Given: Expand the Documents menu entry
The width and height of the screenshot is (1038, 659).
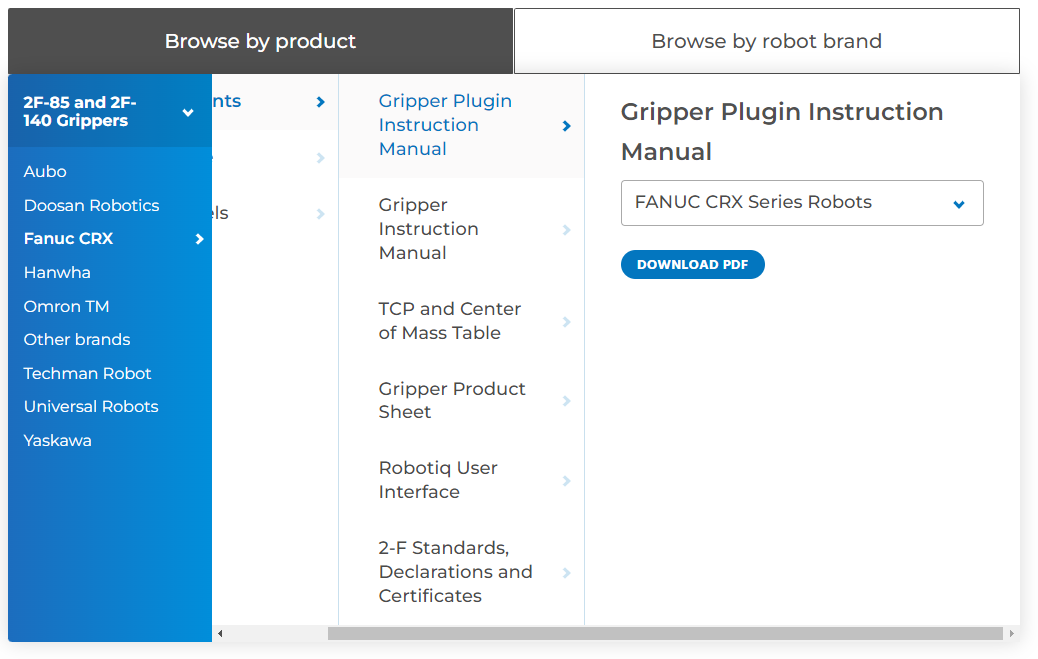Looking at the screenshot, I should [x=320, y=101].
